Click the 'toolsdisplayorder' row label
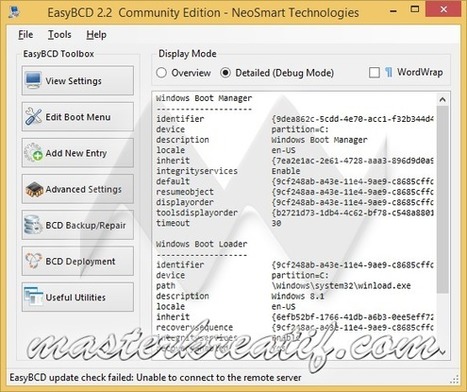This screenshot has width=467, height=392. pos(197,213)
